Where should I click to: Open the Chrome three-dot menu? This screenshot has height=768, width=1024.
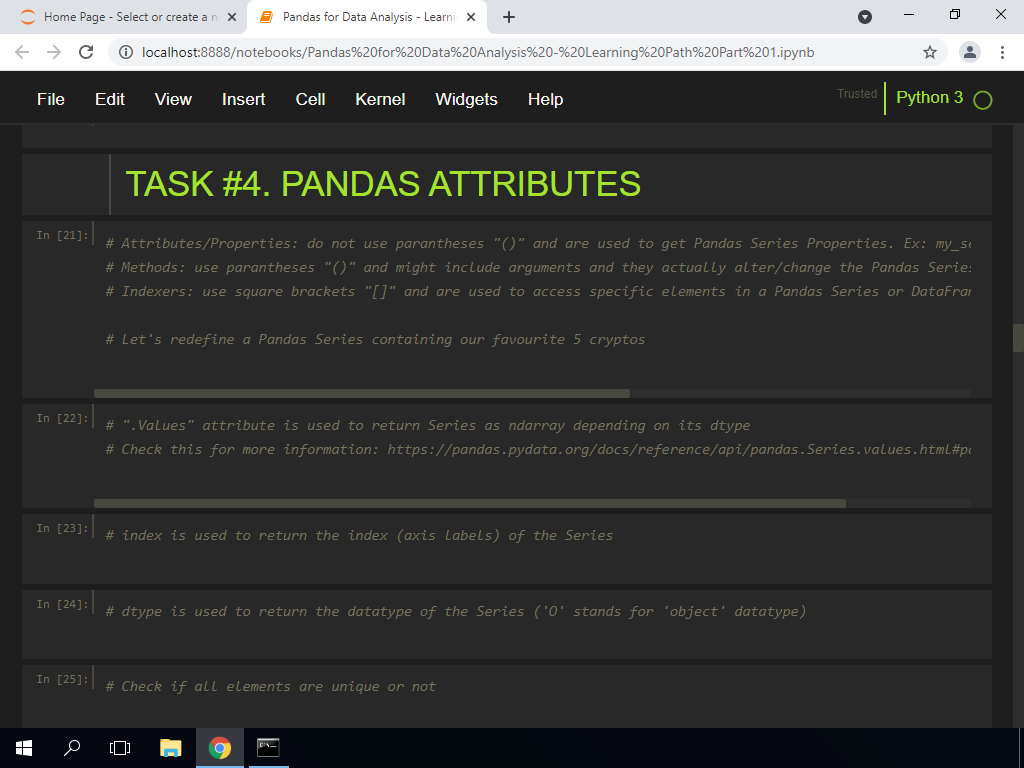1003,51
